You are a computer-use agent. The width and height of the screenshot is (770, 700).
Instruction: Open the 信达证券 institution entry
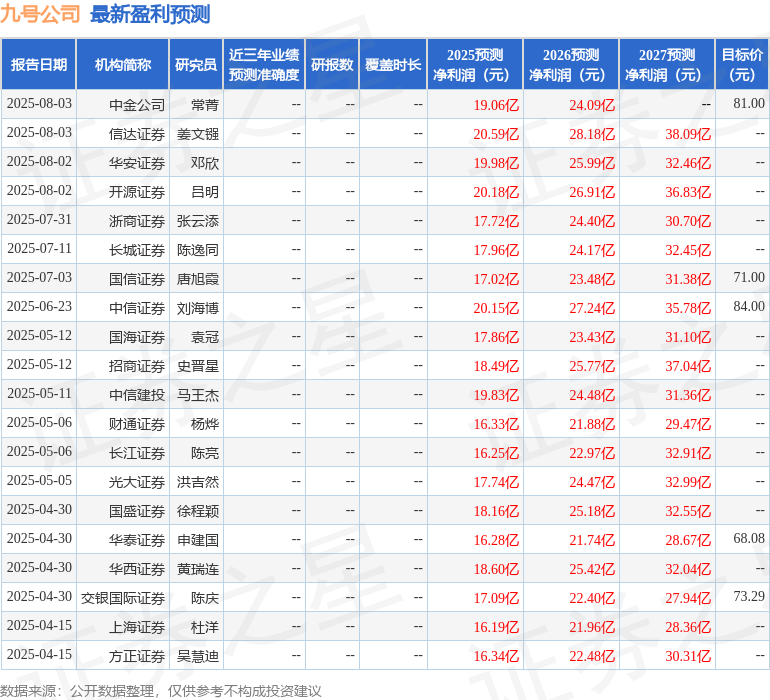pos(137,134)
